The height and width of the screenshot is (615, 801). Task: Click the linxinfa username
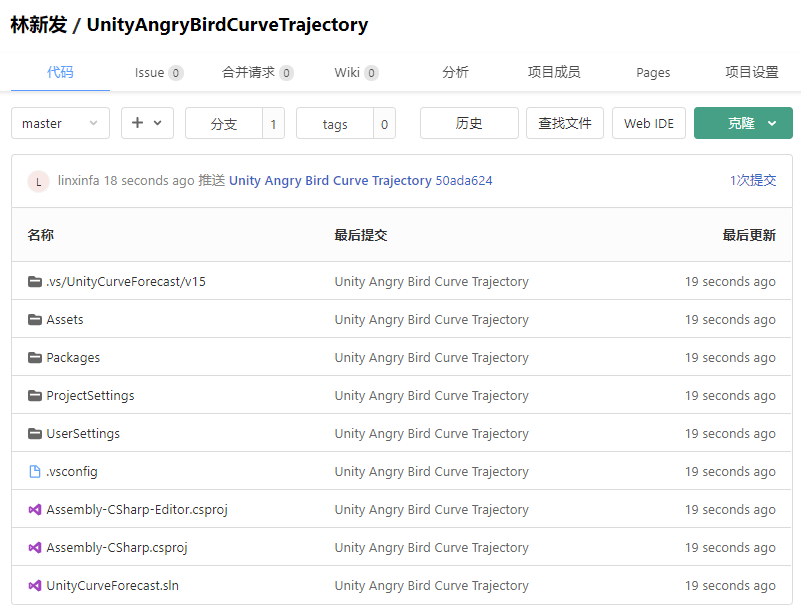(79, 180)
